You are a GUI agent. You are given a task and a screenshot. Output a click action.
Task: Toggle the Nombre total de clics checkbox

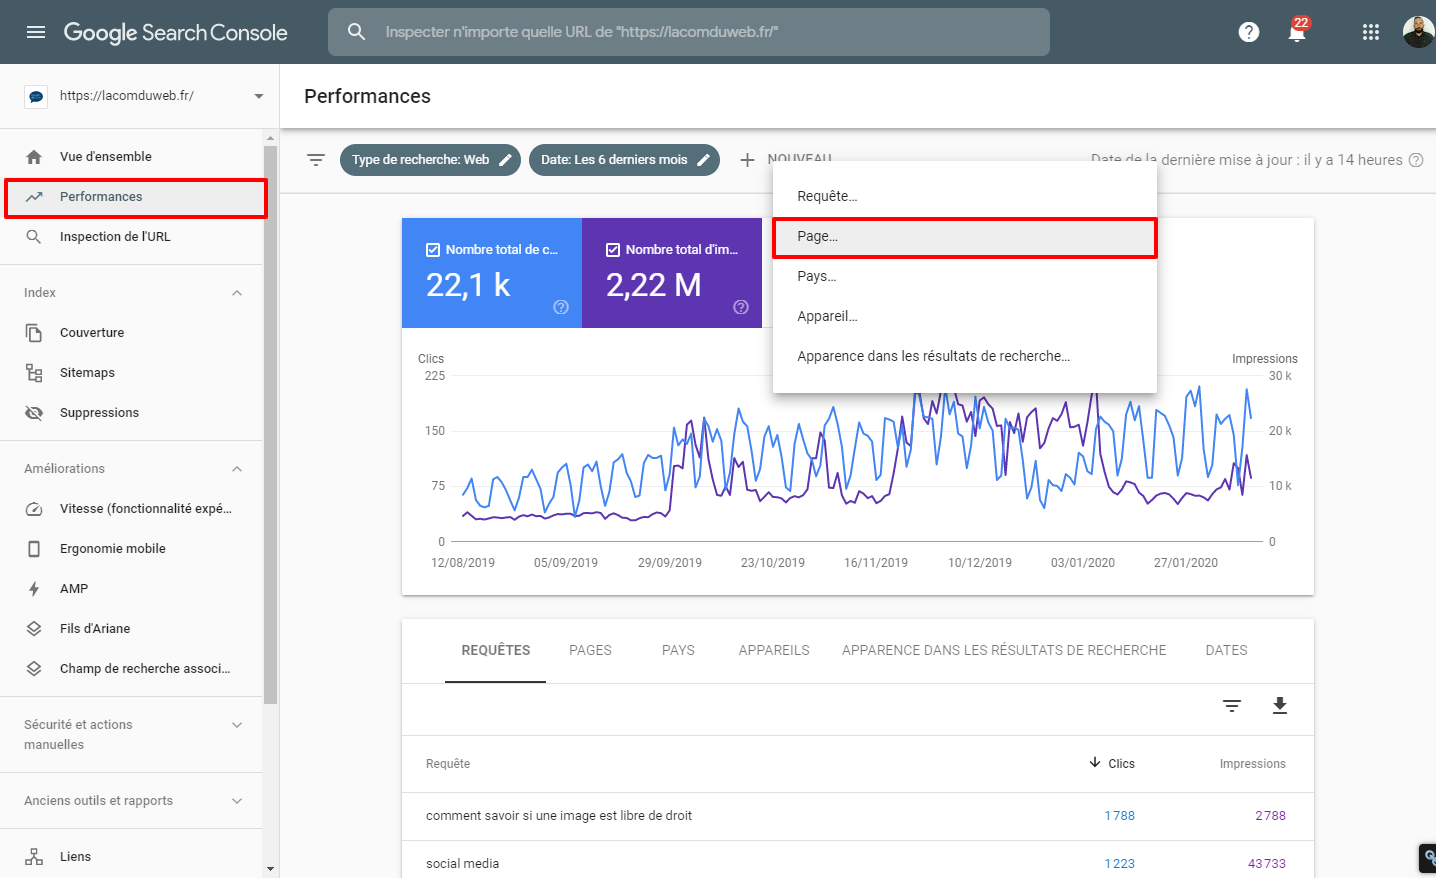click(433, 250)
